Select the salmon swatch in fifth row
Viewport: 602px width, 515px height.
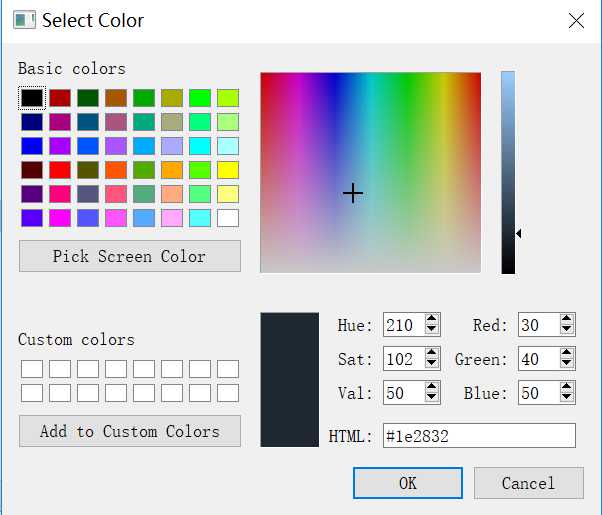pos(172,194)
